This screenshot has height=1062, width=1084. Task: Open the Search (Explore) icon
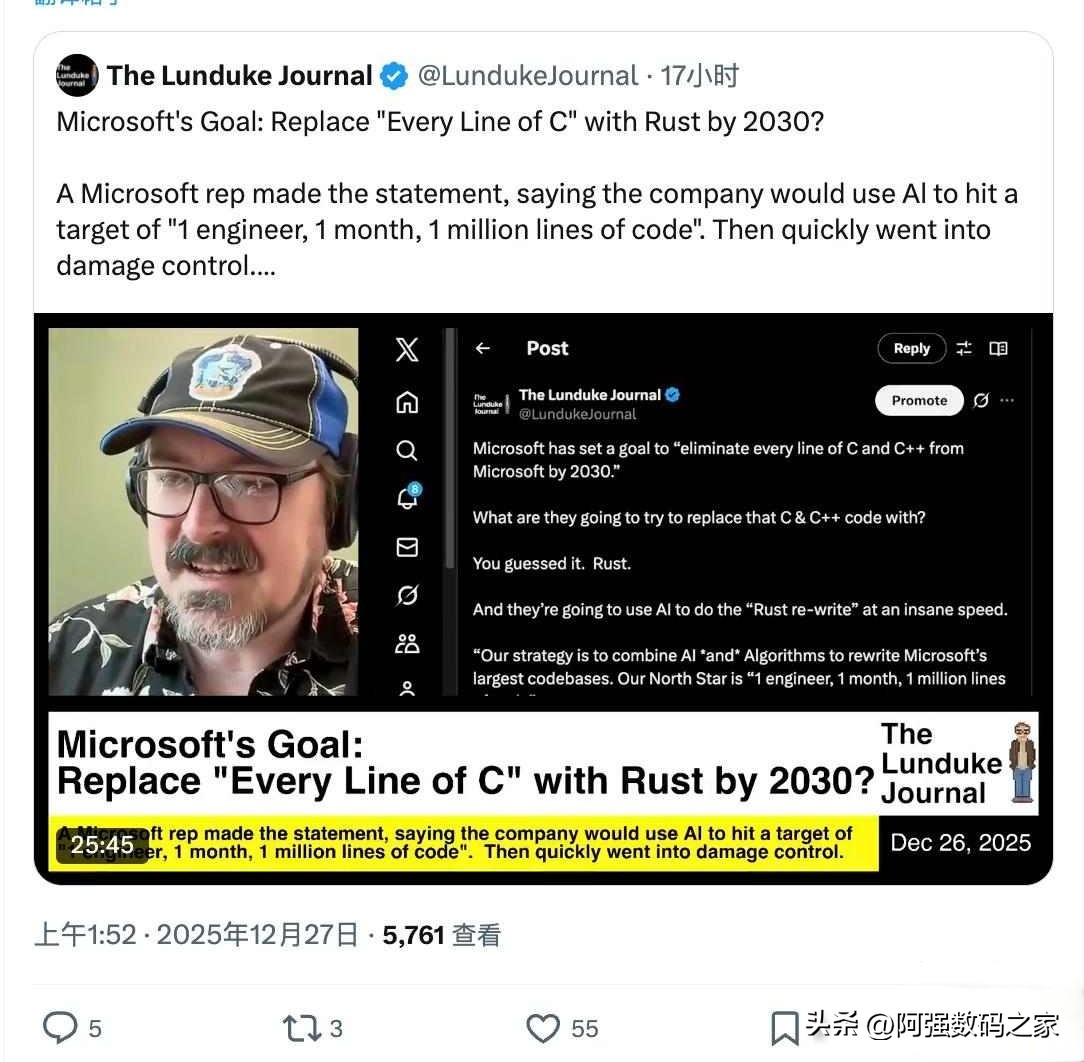[406, 450]
